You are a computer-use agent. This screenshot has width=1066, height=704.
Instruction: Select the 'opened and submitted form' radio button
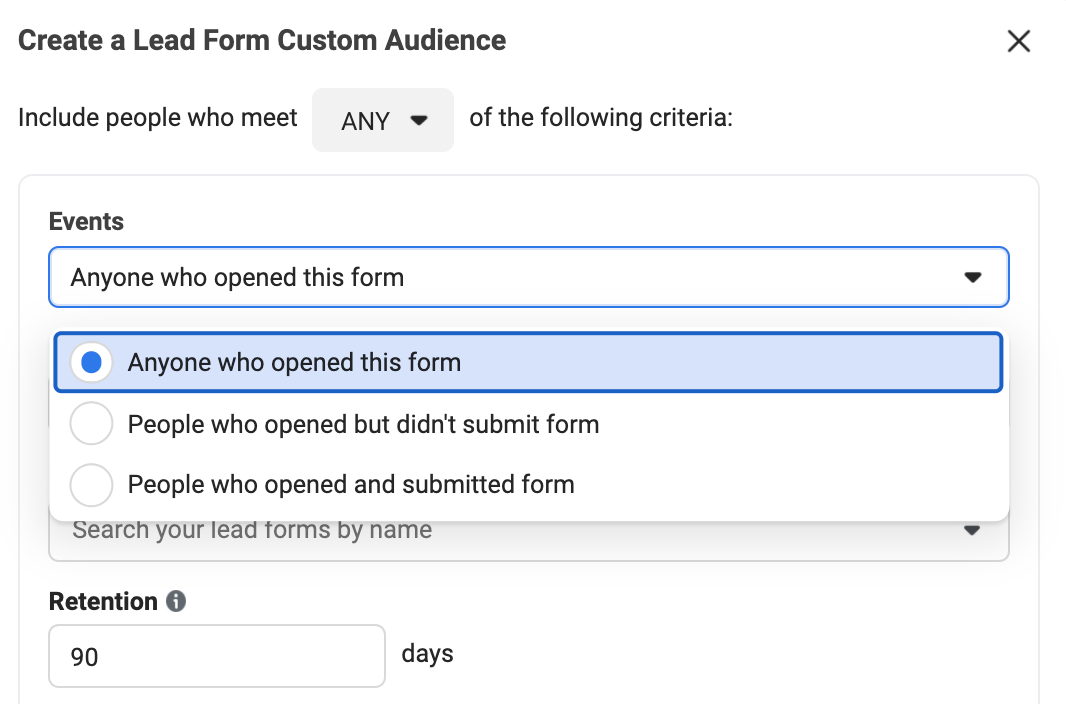(91, 486)
